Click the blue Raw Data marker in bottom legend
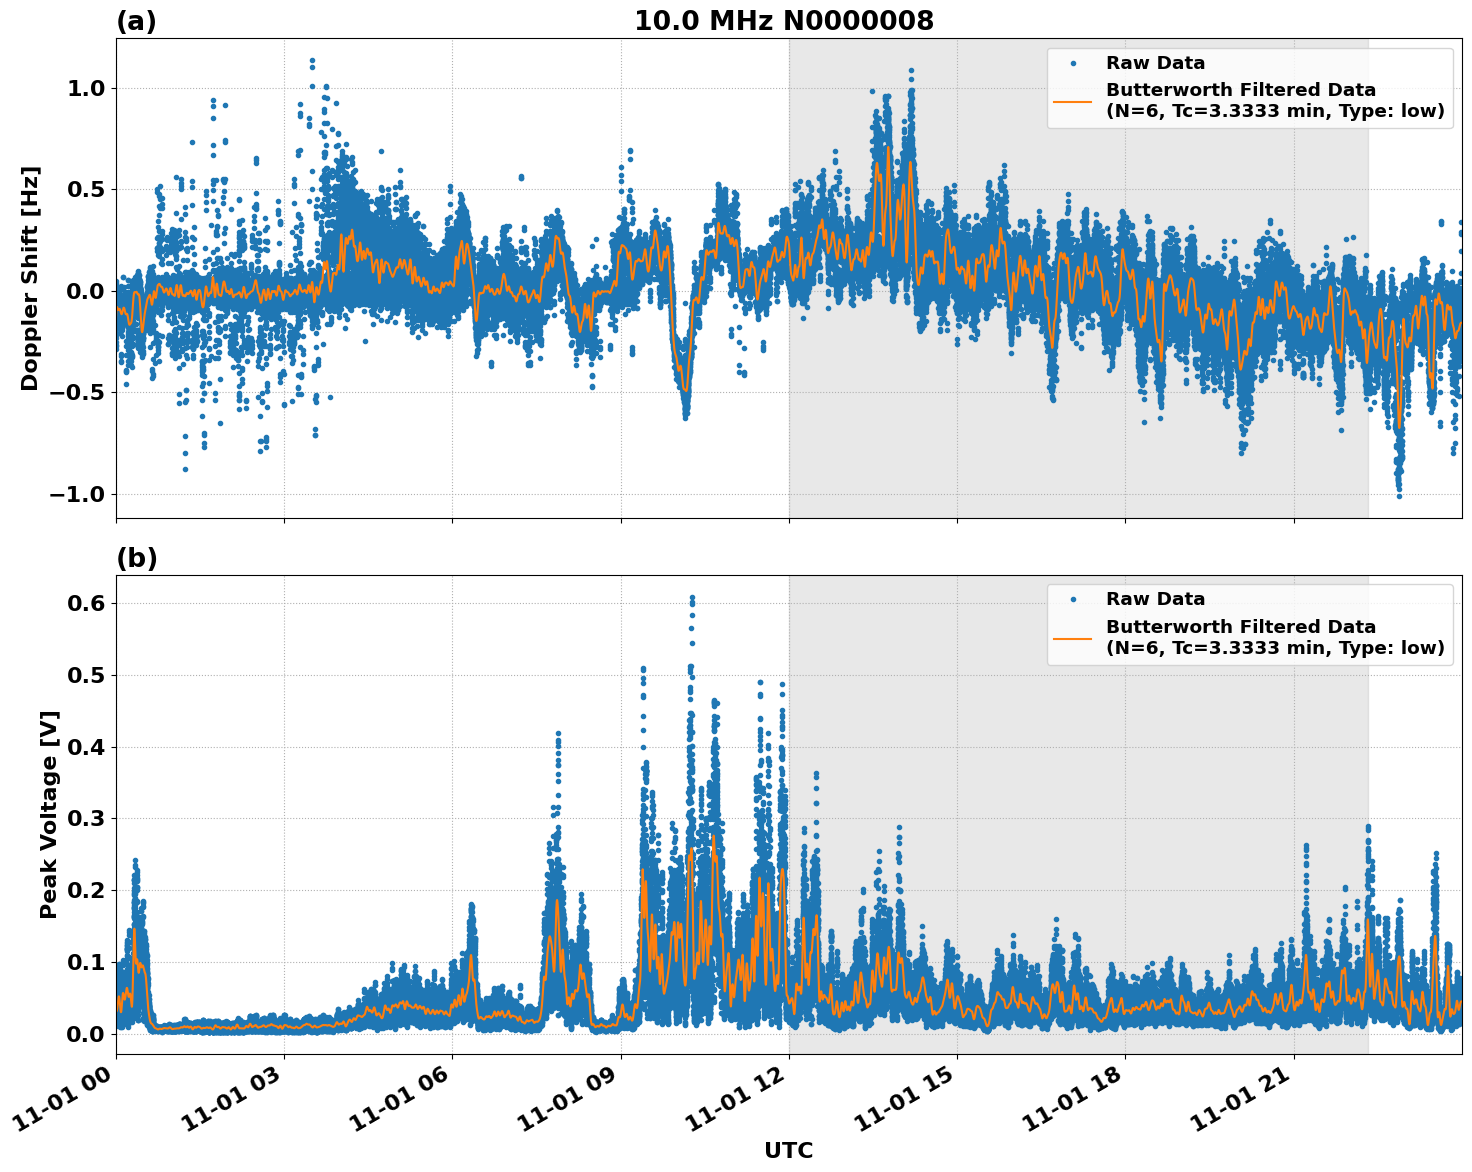 1072,600
